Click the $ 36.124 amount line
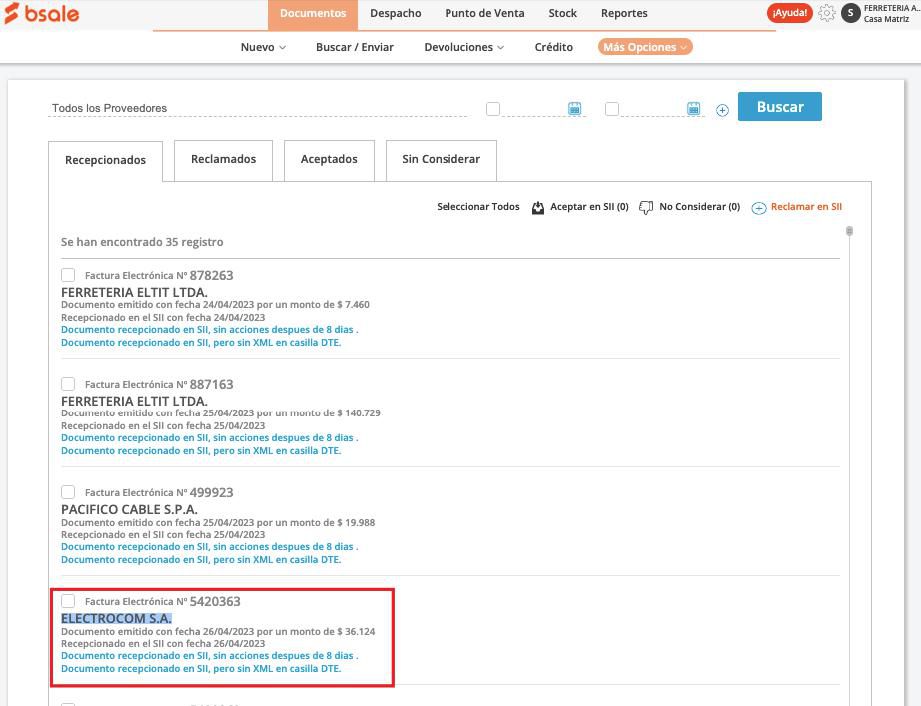Screen dimensions: 921x706 [x=218, y=631]
